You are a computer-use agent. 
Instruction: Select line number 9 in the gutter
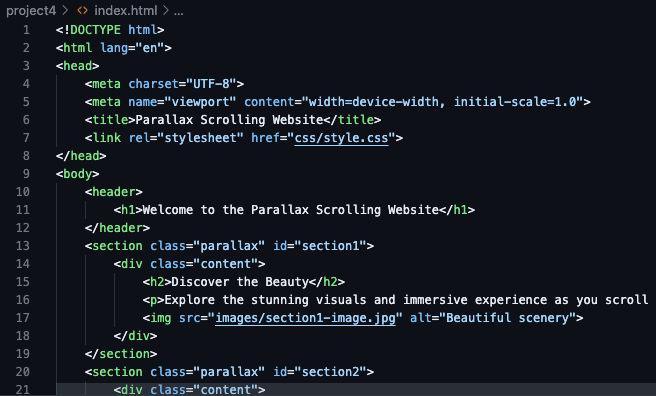click(26, 174)
